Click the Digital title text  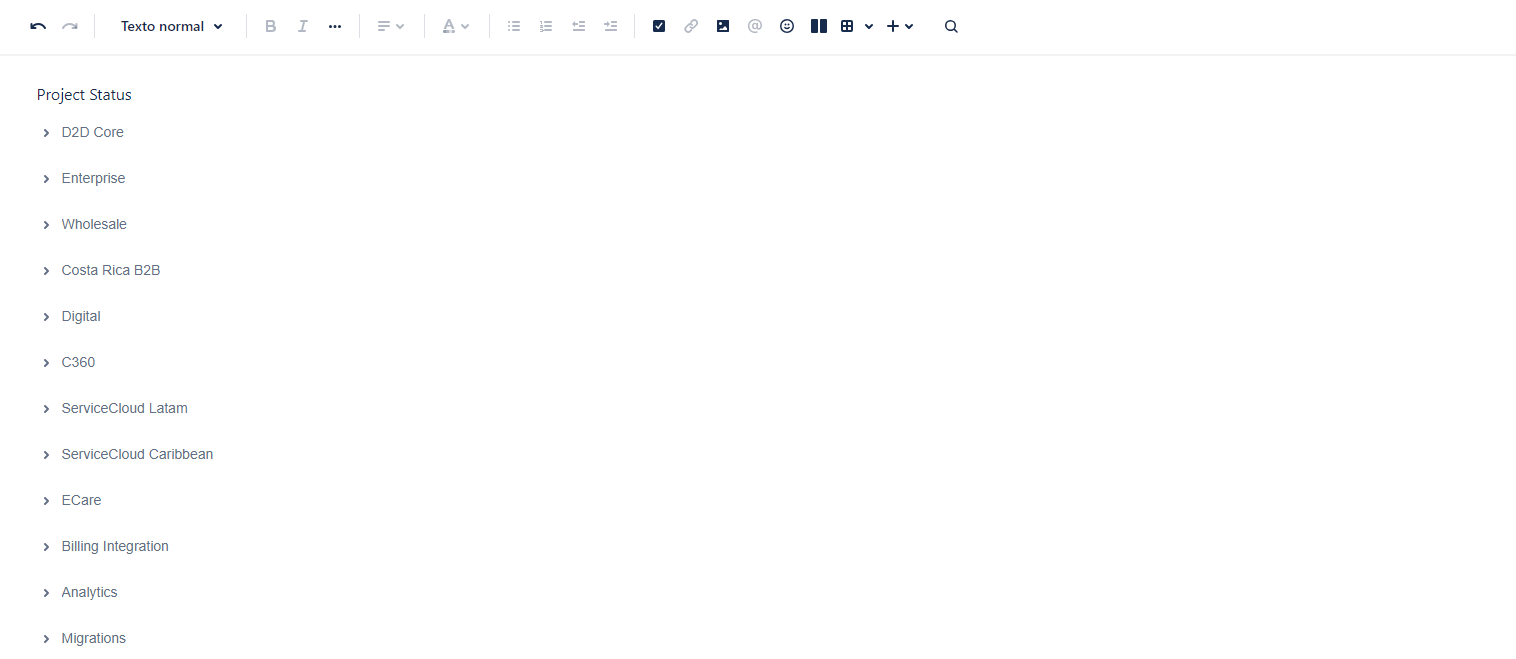pos(81,316)
